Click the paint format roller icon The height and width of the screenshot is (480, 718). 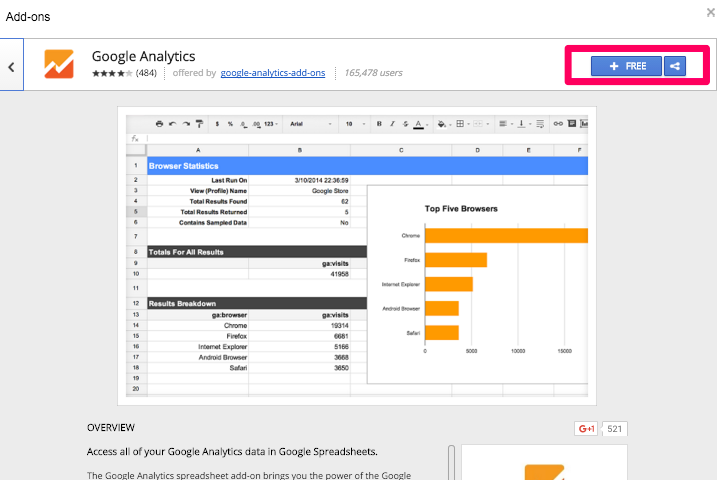click(199, 124)
